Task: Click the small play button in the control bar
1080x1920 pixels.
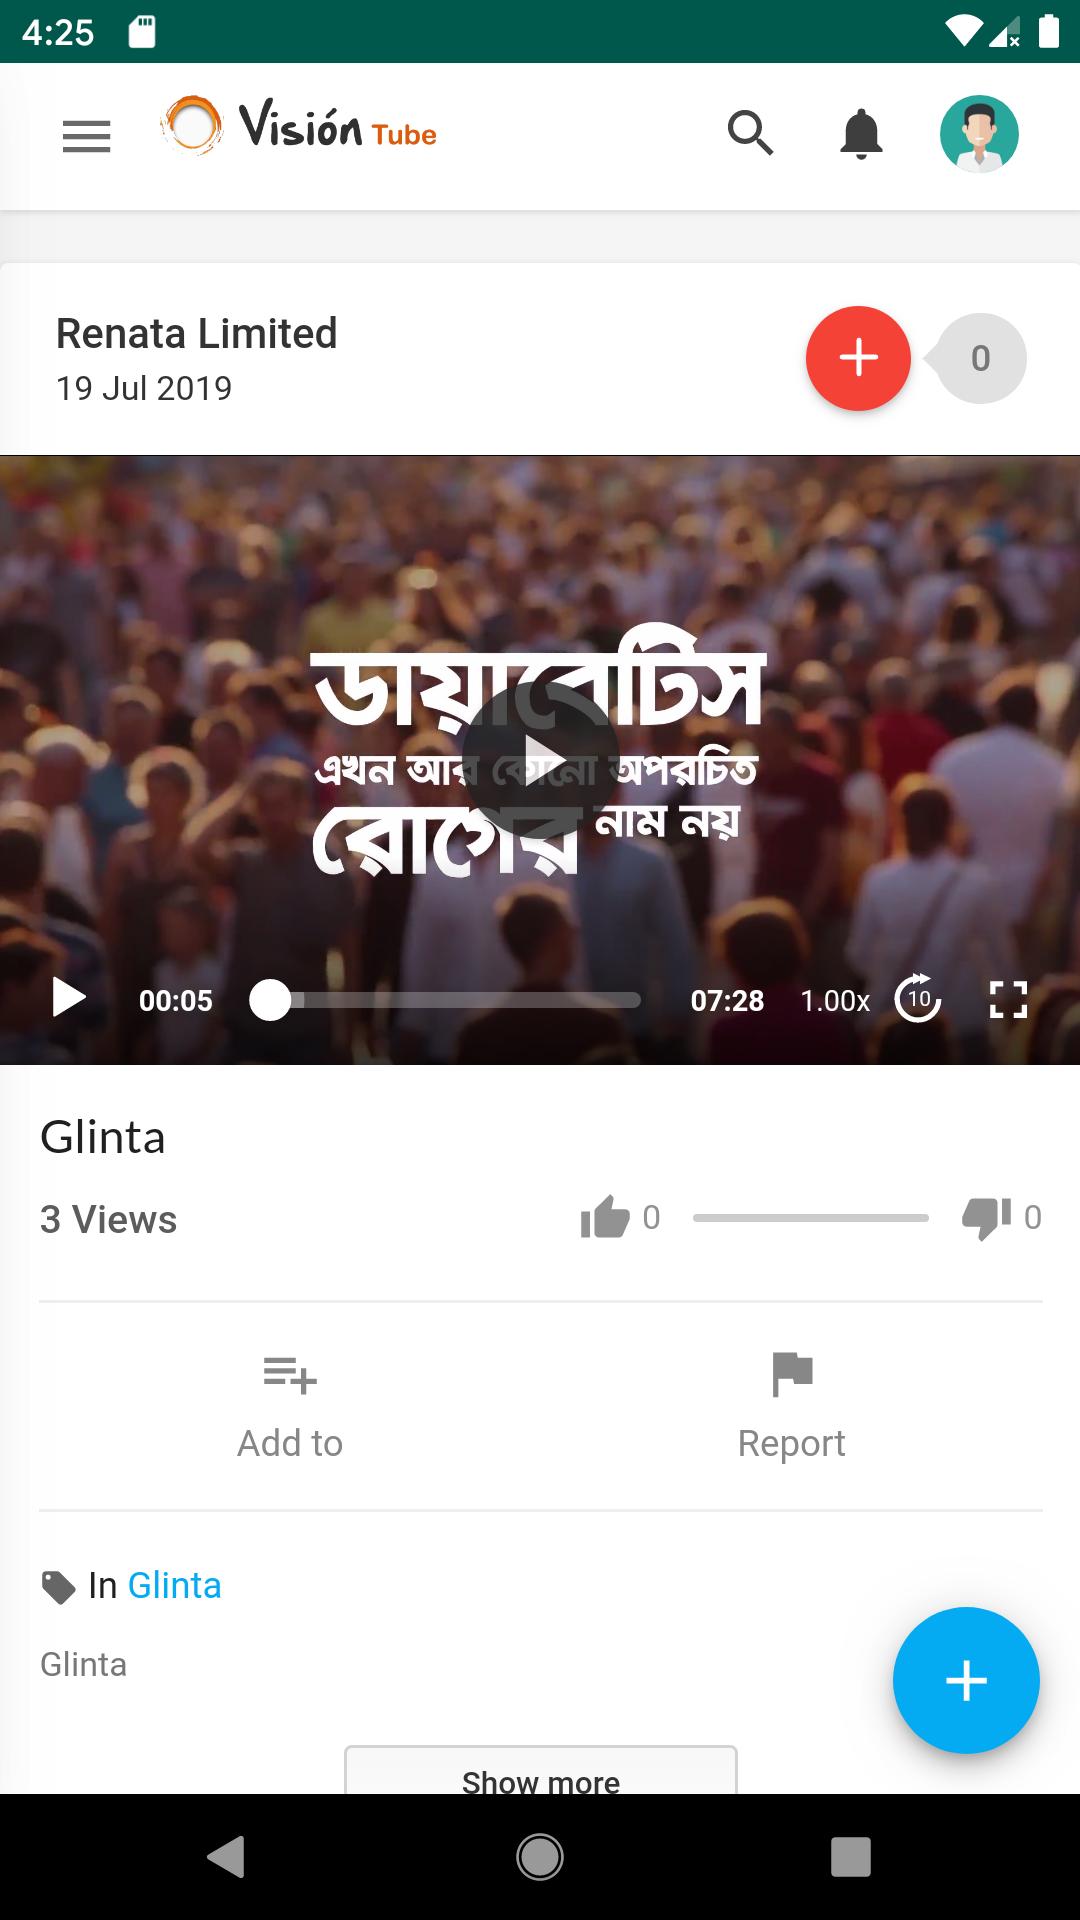Action: 69,998
